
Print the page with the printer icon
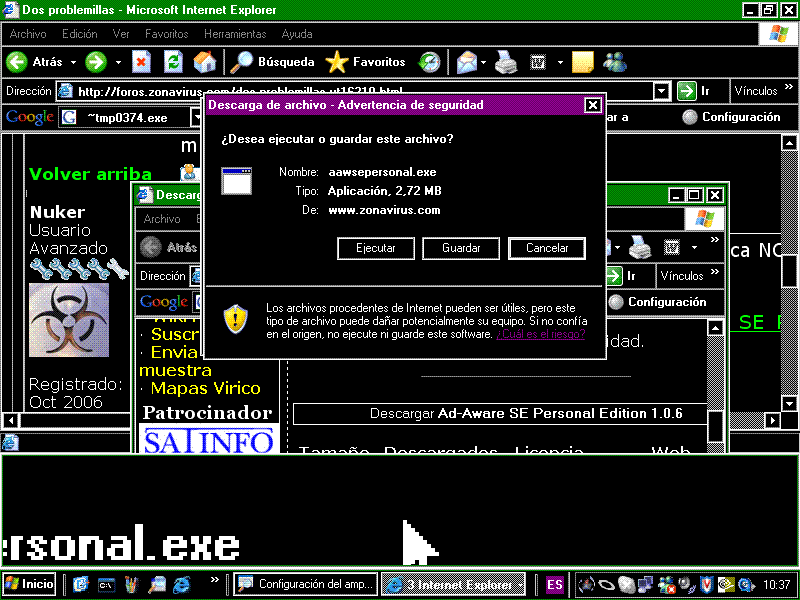pyautogui.click(x=506, y=62)
